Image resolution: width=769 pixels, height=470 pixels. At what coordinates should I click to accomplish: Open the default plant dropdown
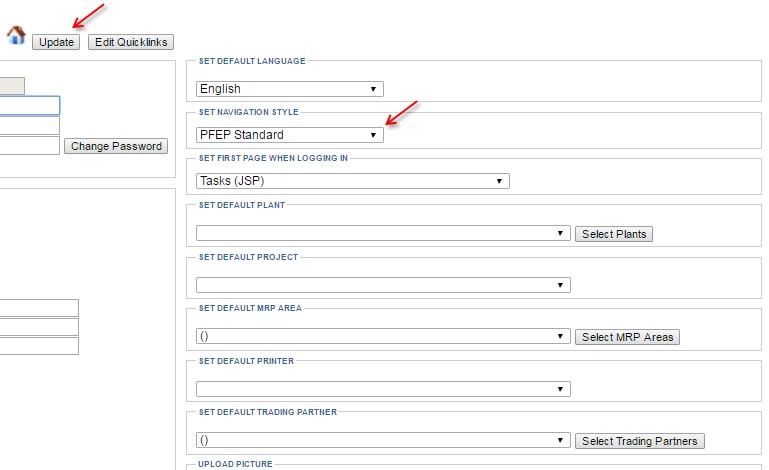coord(383,233)
